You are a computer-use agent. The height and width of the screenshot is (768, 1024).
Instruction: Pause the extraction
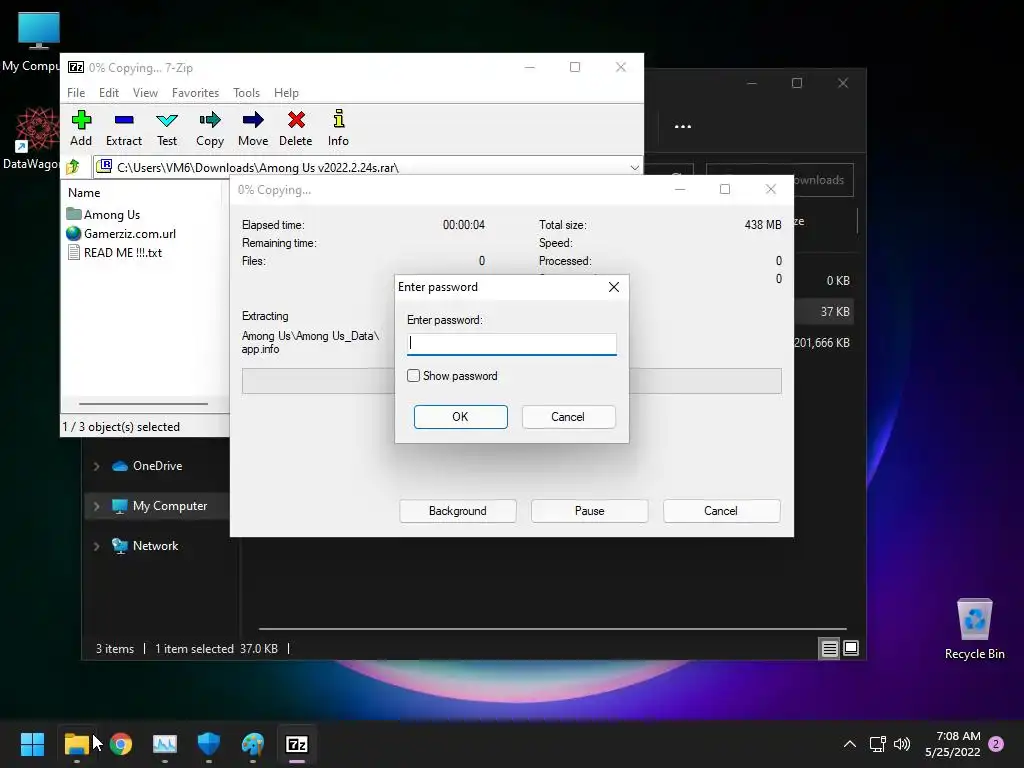coord(590,511)
